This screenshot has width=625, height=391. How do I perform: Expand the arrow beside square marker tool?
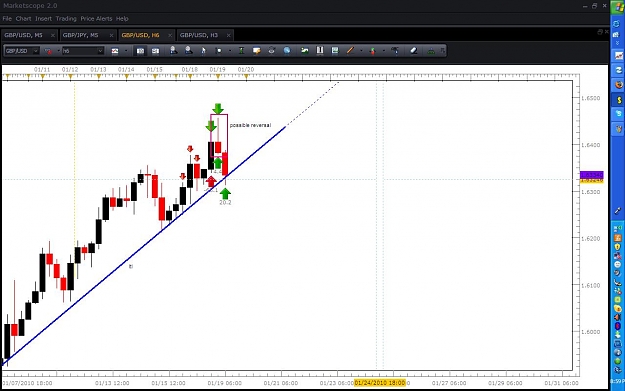[x=230, y=51]
